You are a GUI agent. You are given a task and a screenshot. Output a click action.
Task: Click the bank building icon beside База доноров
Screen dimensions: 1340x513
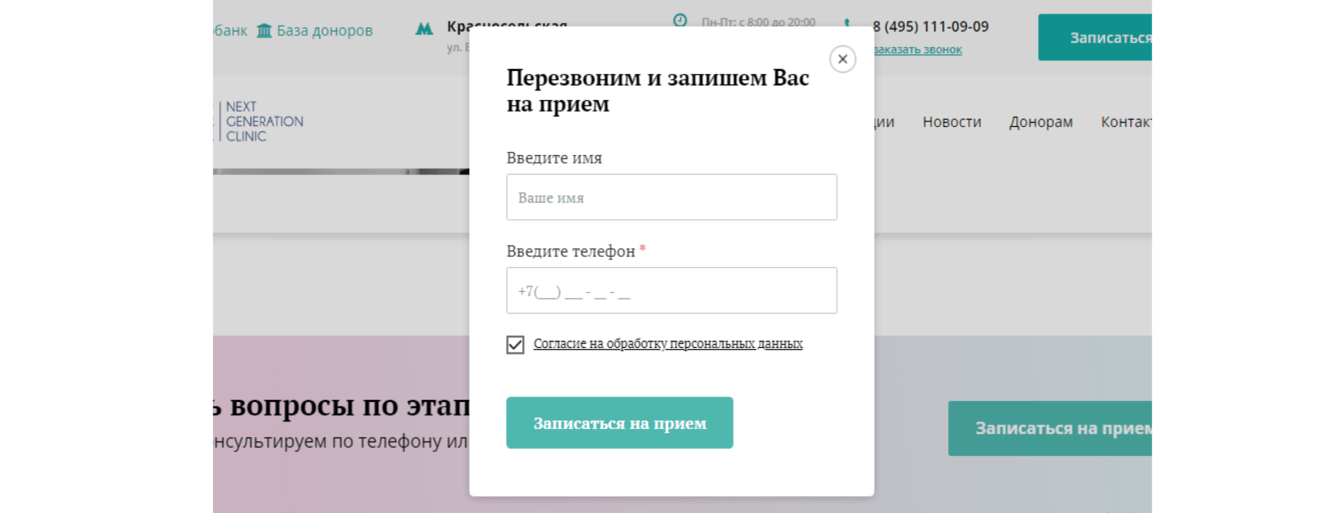(264, 31)
